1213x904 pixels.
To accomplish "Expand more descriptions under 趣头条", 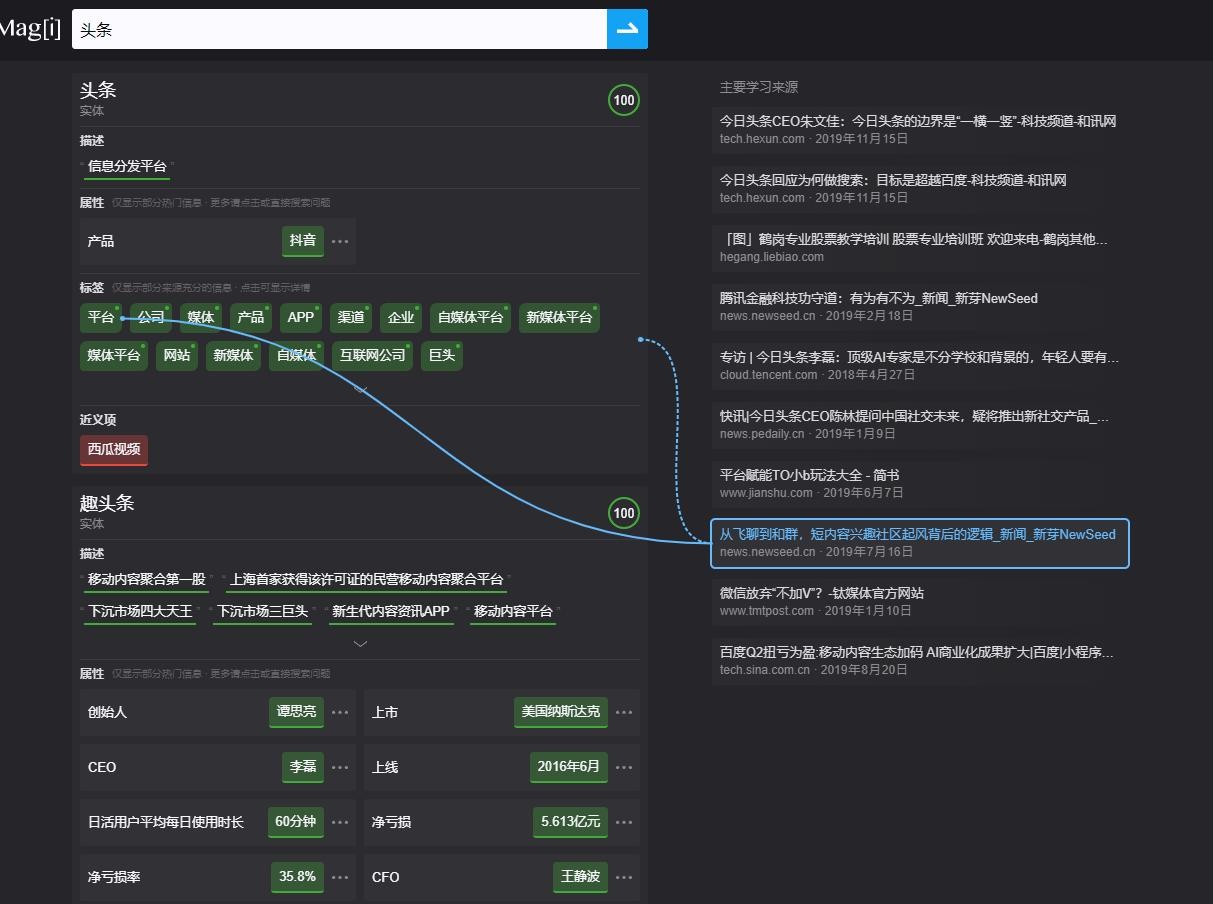I will [361, 643].
